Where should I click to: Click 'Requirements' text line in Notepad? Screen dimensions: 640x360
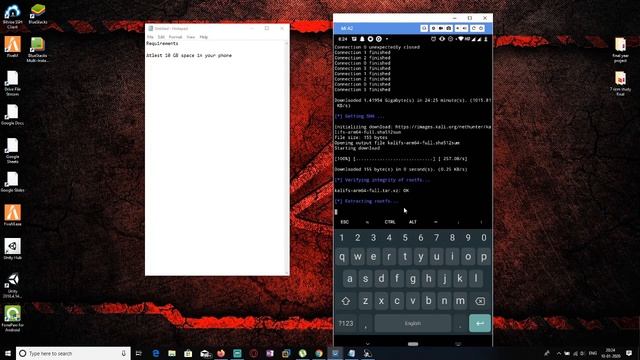(x=162, y=43)
